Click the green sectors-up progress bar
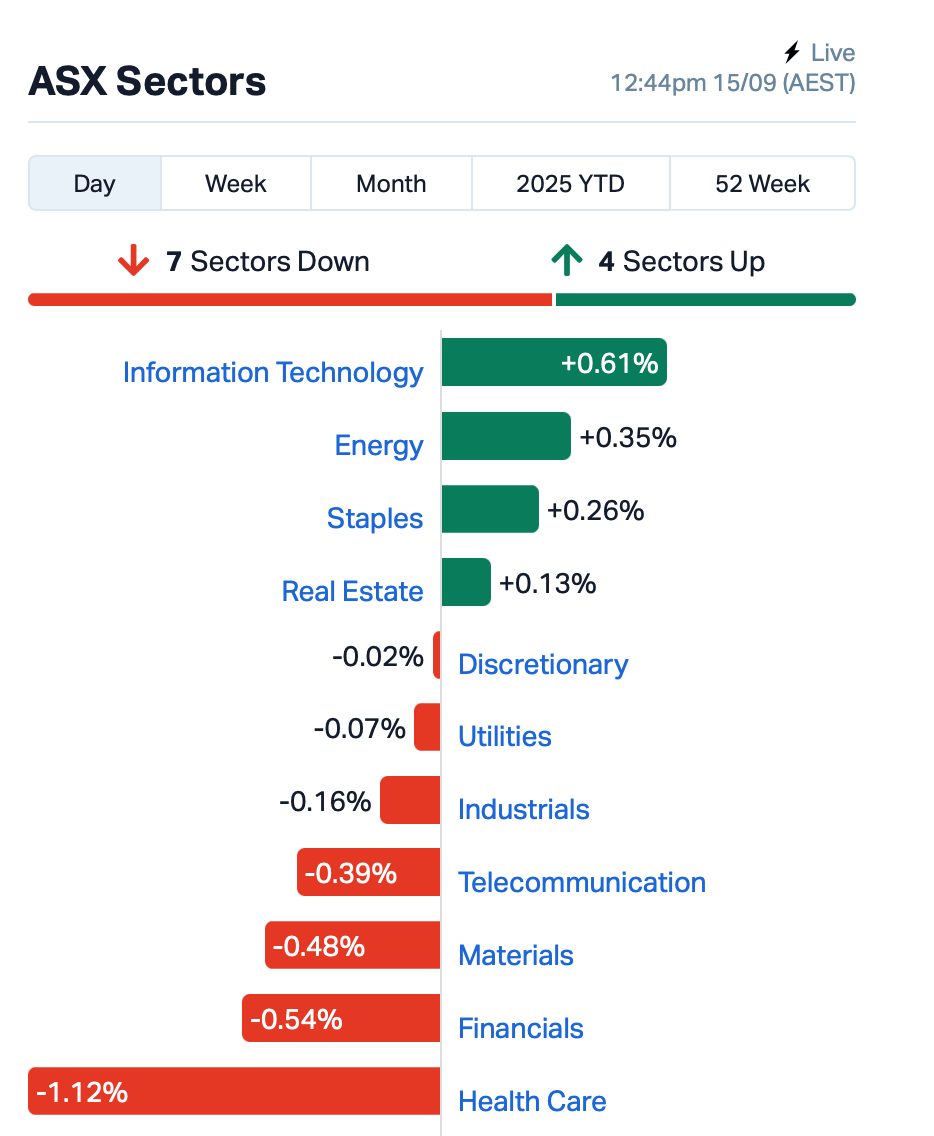Screen dimensions: 934x1136 pos(705,299)
